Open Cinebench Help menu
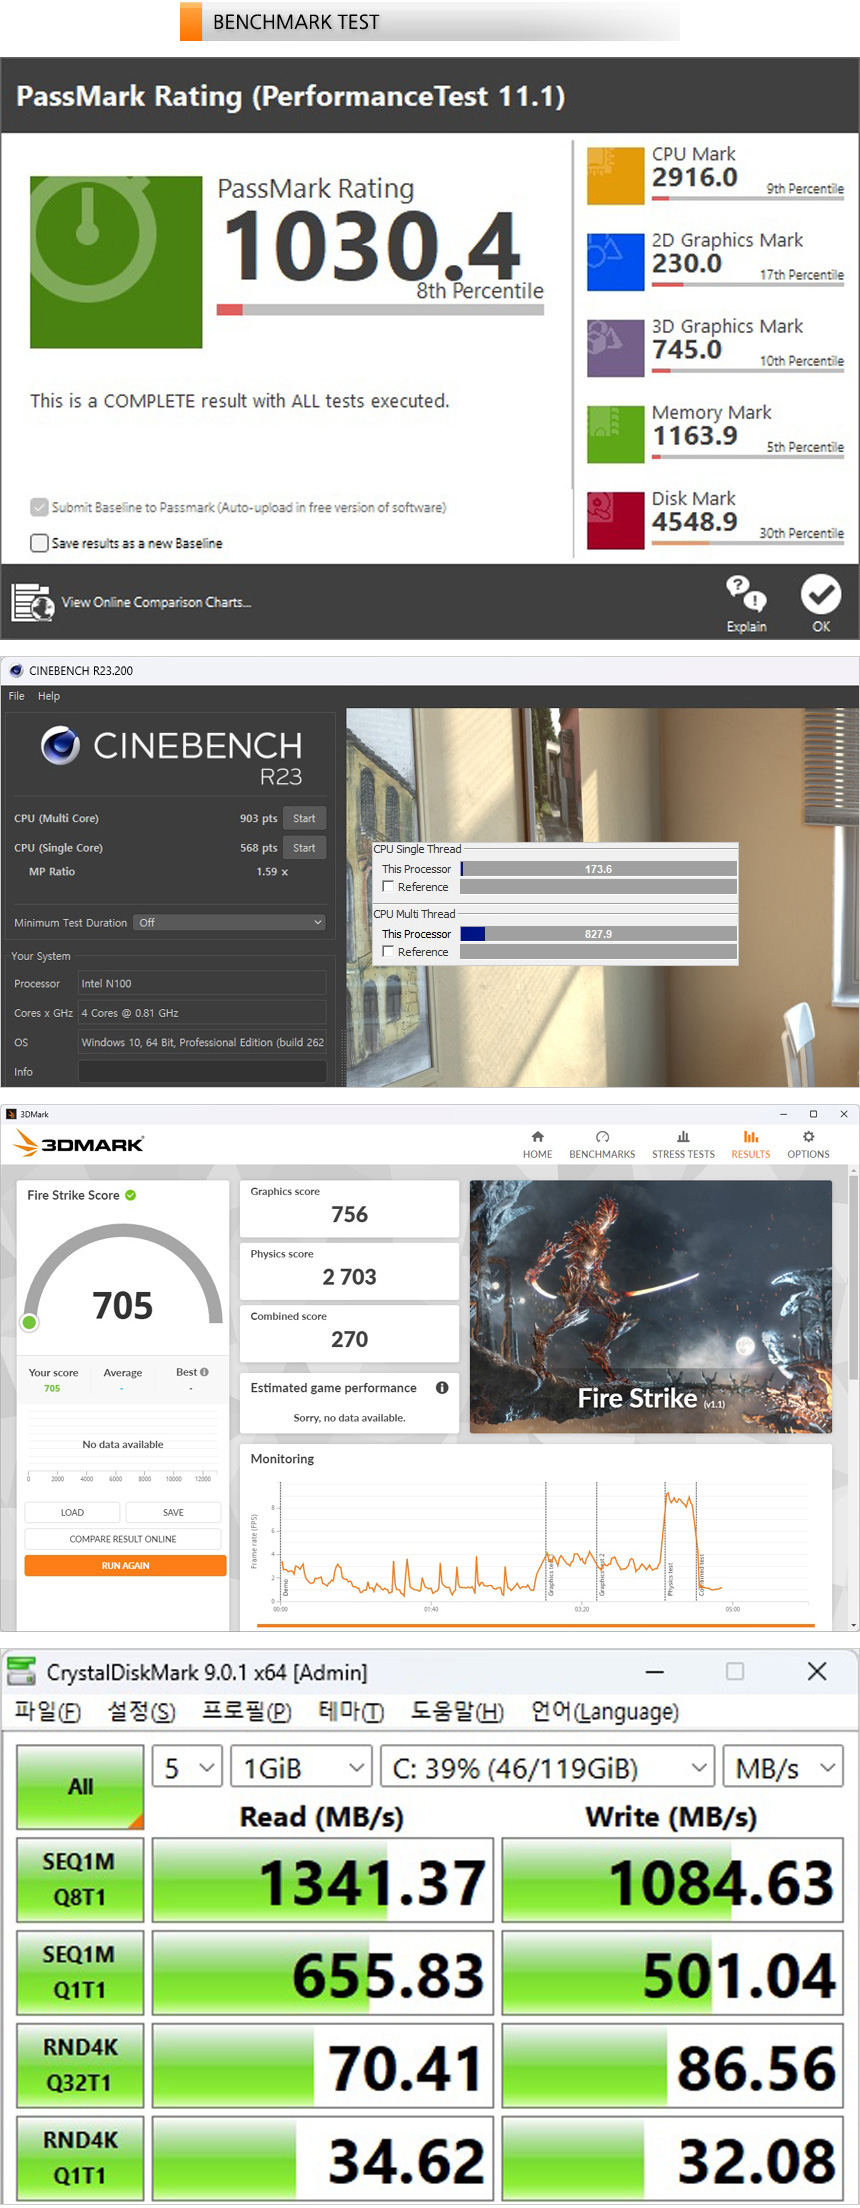 click(49, 696)
